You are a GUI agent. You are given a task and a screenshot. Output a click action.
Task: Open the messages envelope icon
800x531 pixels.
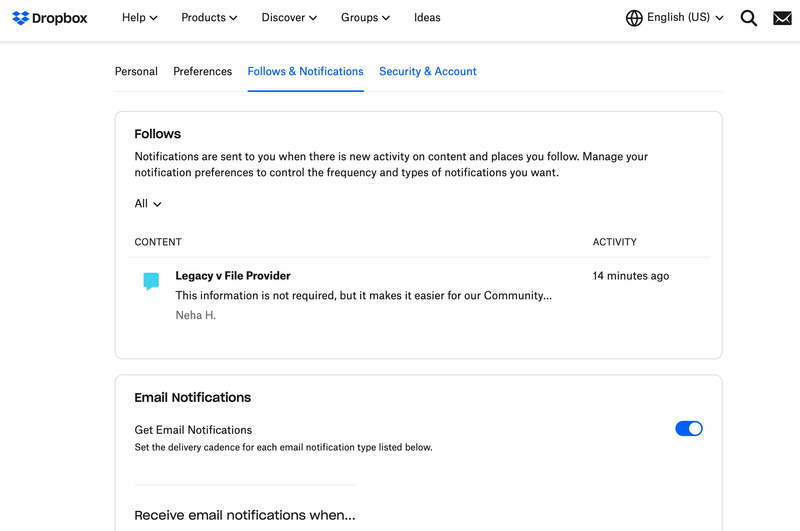(782, 18)
